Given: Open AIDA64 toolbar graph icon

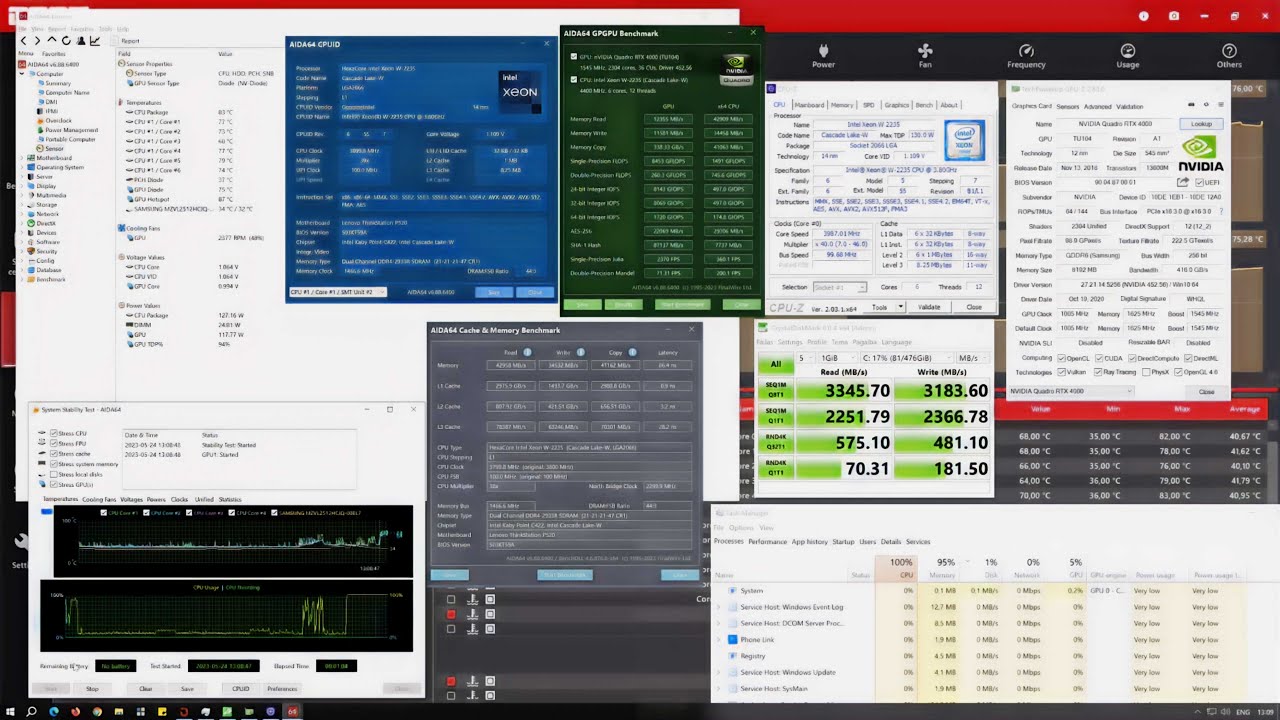Looking at the screenshot, I should coord(95,41).
